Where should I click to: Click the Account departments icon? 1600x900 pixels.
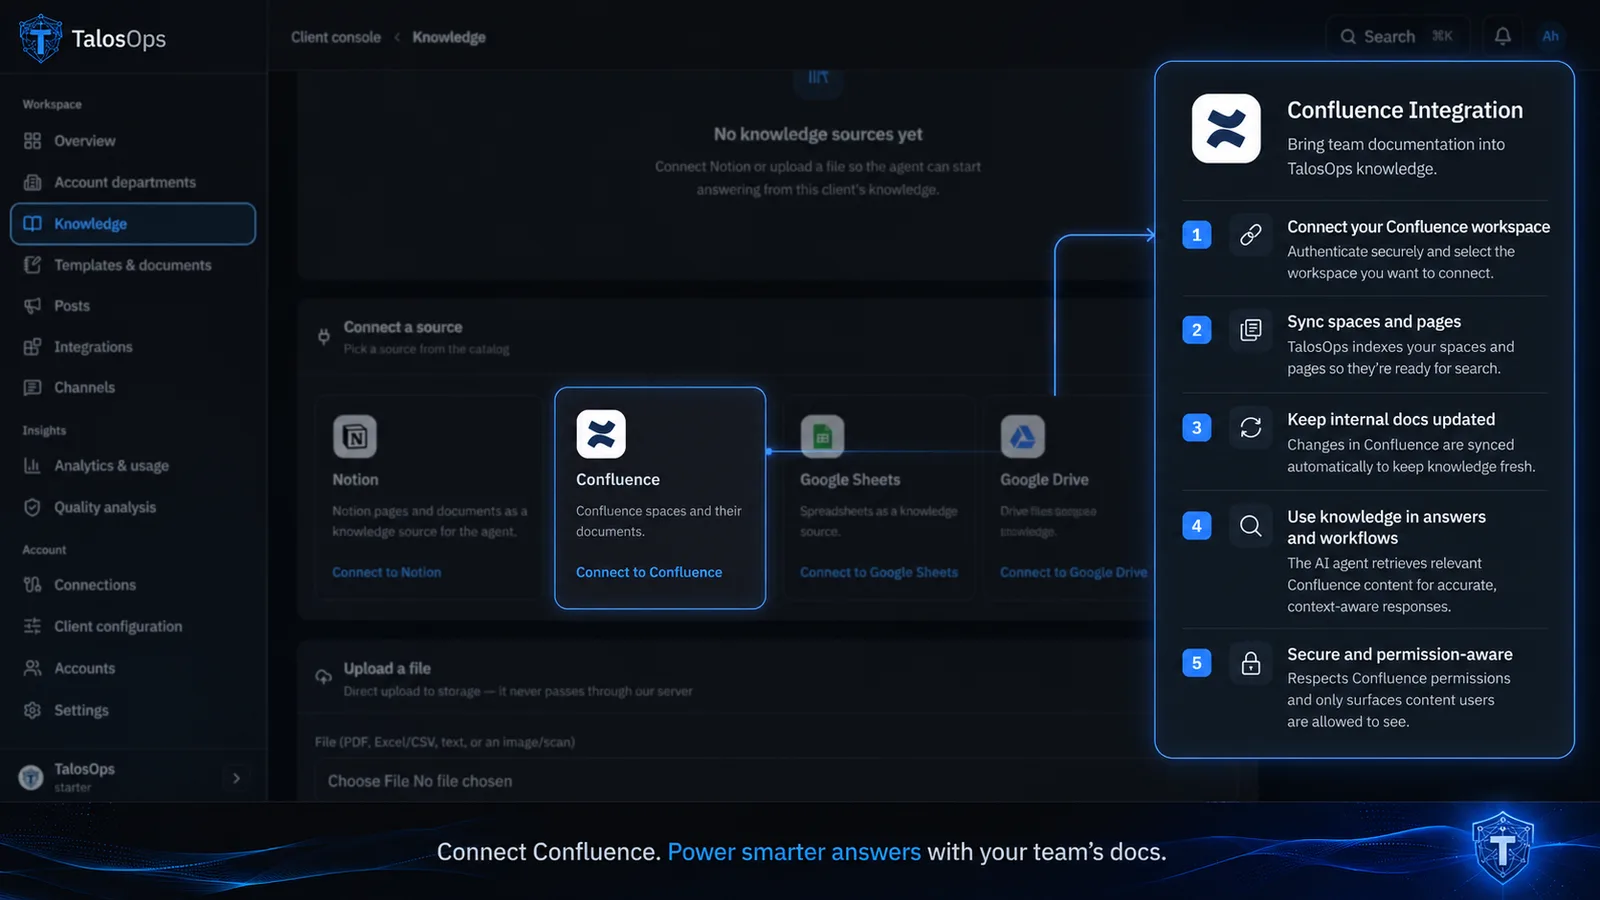(33, 182)
